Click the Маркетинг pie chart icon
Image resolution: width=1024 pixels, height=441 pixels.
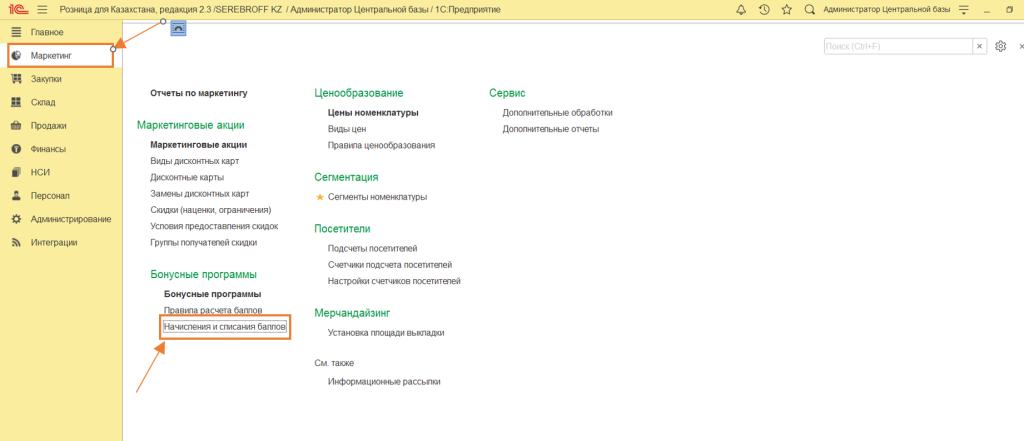point(17,56)
